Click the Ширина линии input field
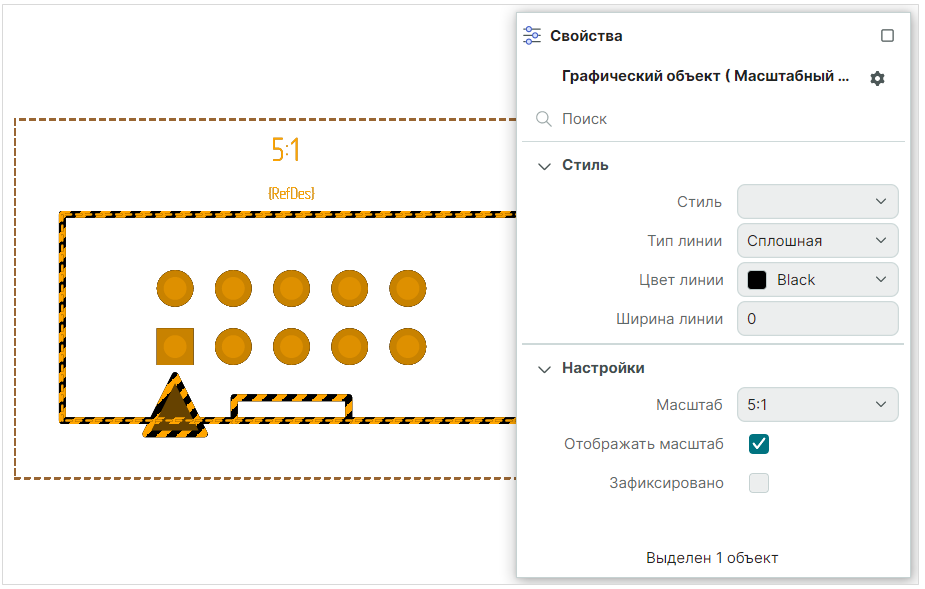The height and width of the screenshot is (589, 925). 817,320
